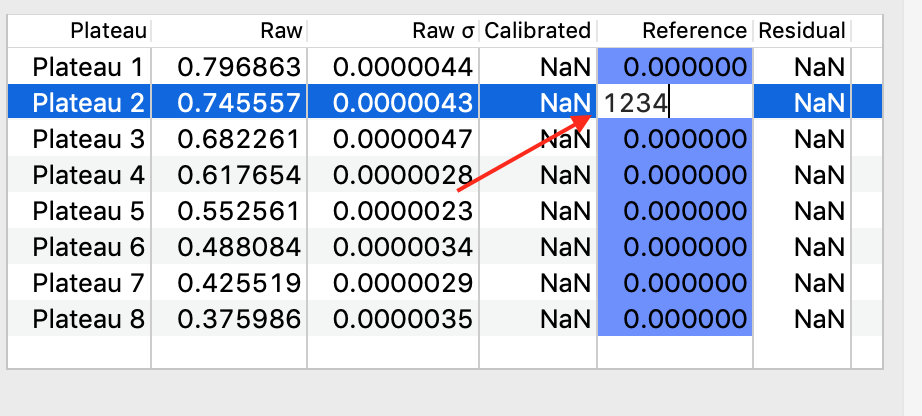Click the Raw σ column header
The image size is (922, 416).
[393, 31]
